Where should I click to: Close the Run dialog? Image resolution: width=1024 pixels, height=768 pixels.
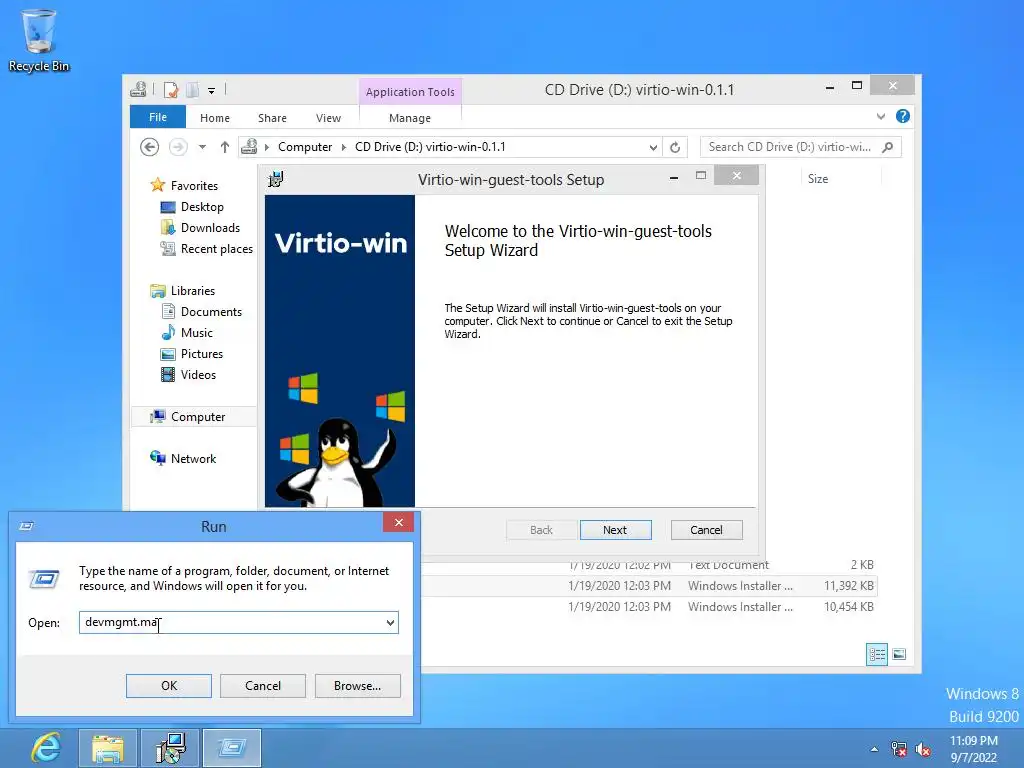pos(398,522)
